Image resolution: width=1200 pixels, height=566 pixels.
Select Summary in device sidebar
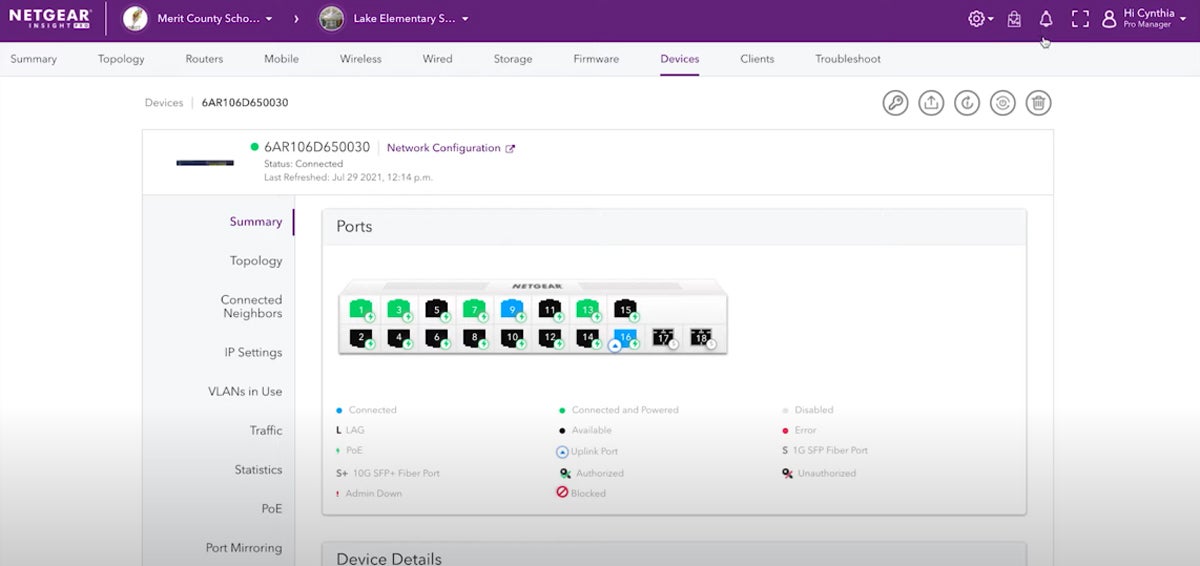point(256,222)
